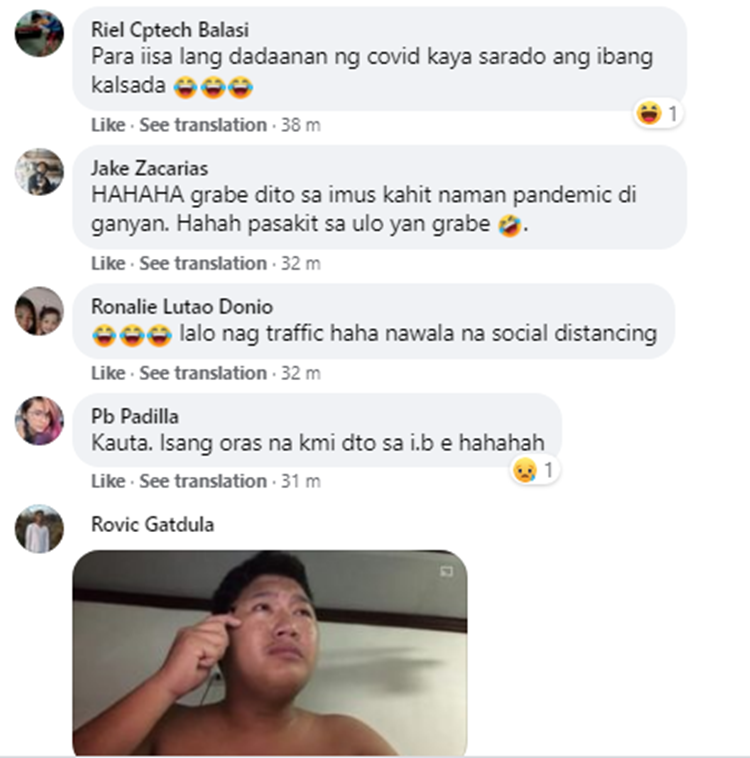Like Pb Padilla's comment
Image resolution: width=750 pixels, height=758 pixels.
108,481
